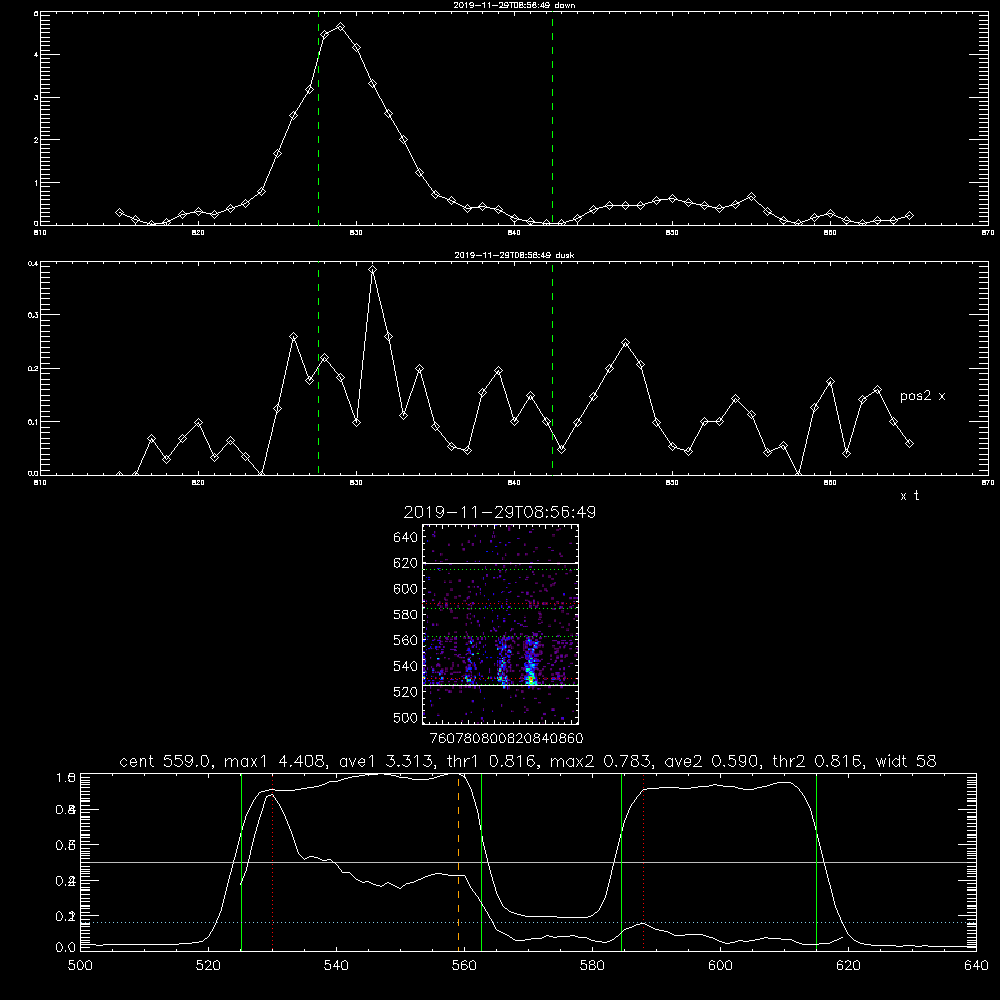Click the green vertical line at 525 in profile plot
Screen dimensions: 1000x1000
(241, 861)
